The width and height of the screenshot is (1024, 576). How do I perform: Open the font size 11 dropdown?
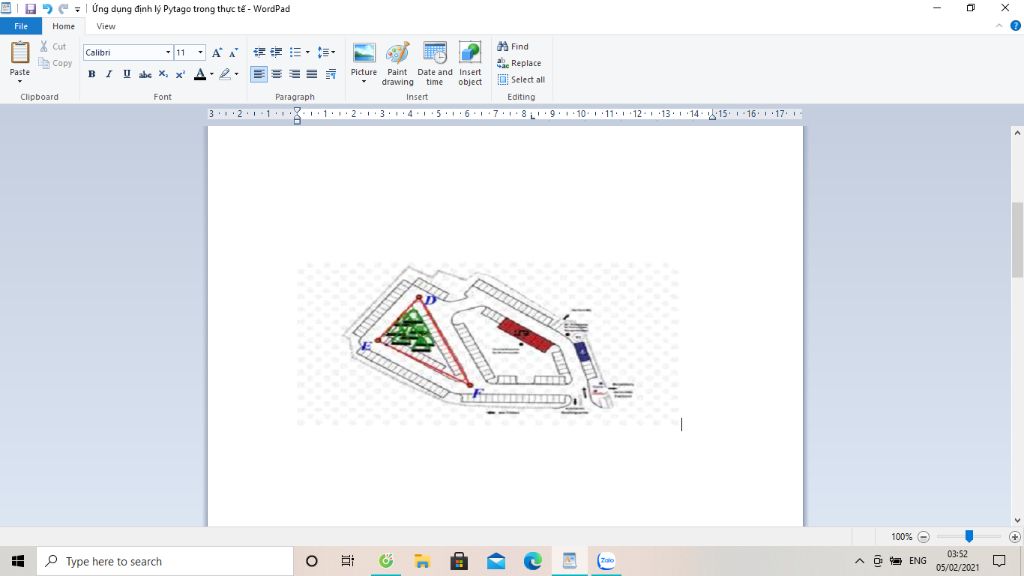(x=200, y=52)
